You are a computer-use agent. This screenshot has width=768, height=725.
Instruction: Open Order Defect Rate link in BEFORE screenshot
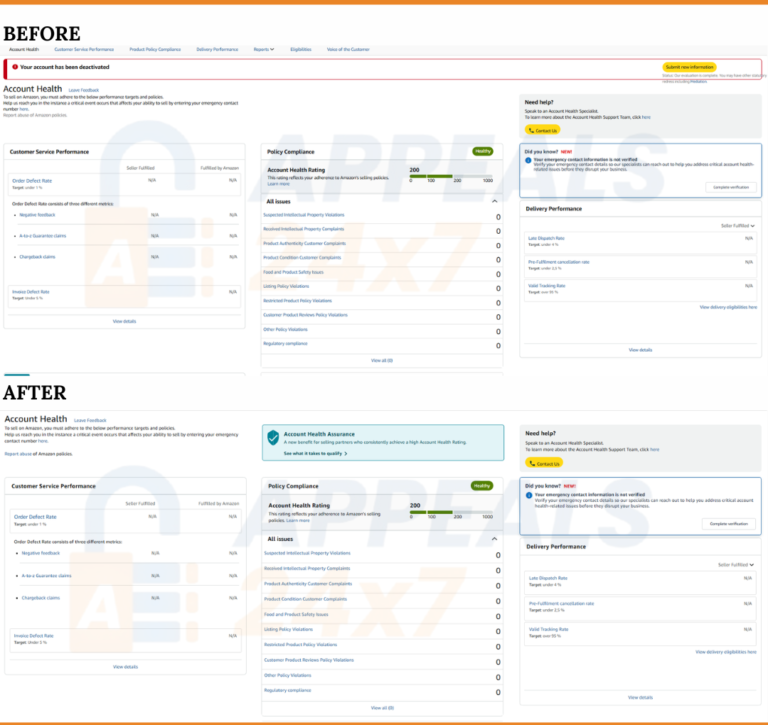(32, 181)
